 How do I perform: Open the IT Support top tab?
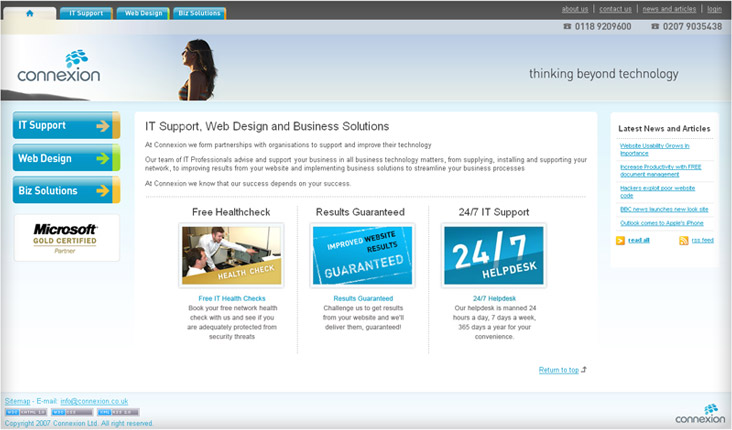tap(85, 14)
